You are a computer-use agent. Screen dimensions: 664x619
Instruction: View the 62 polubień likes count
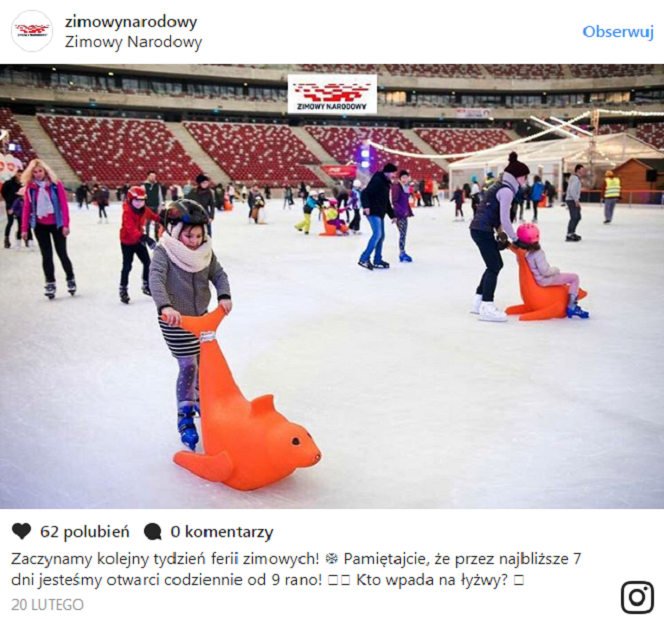point(85,532)
